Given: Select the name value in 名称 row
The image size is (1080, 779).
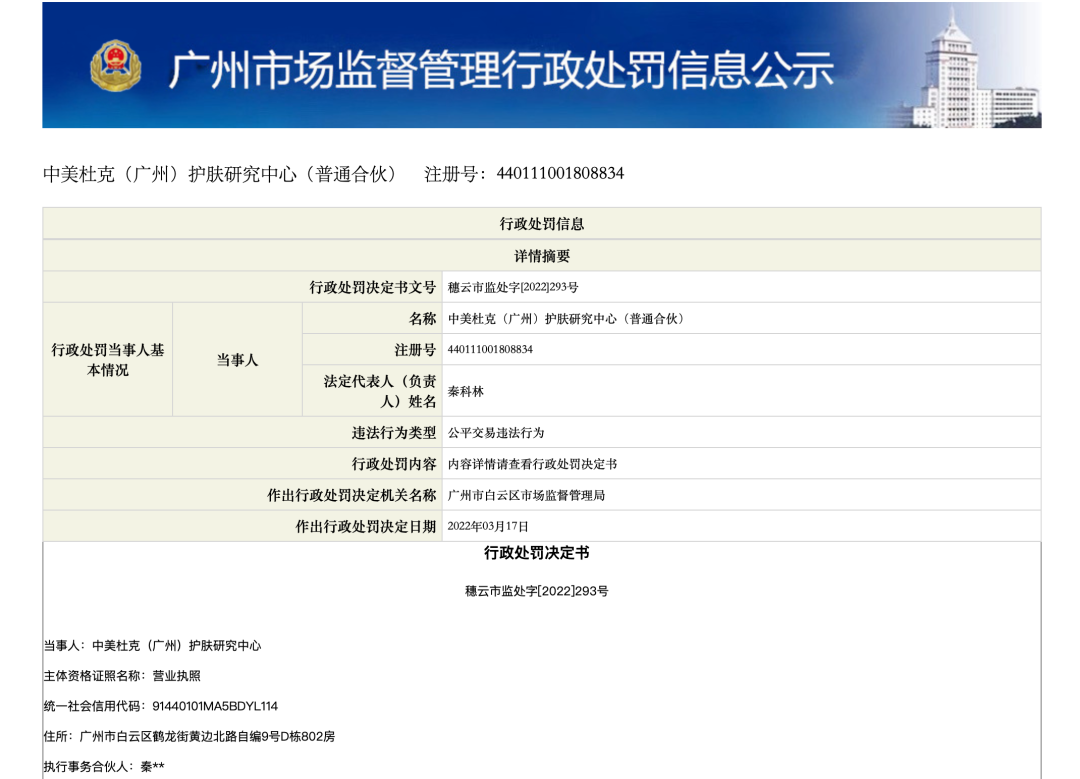Looking at the screenshot, I should pos(566,319).
